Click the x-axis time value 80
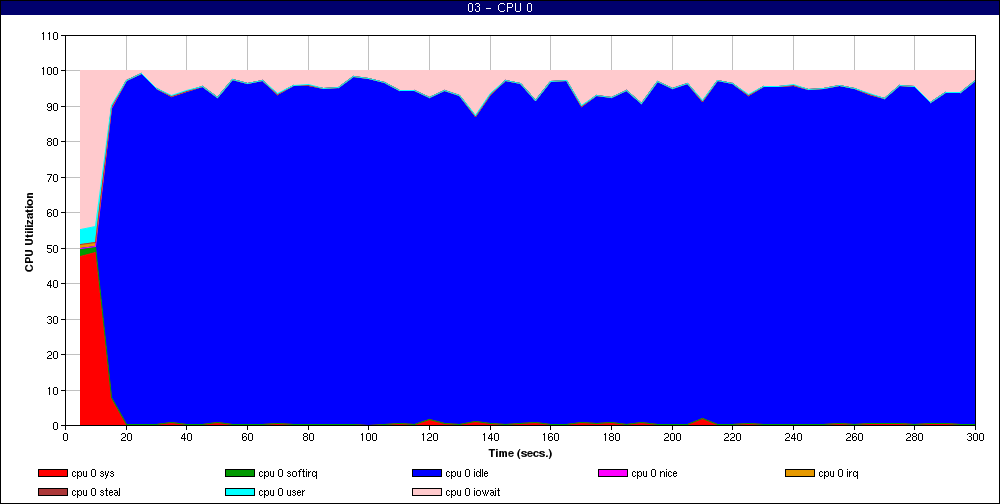Viewport: 1000px width, 504px height. point(308,437)
